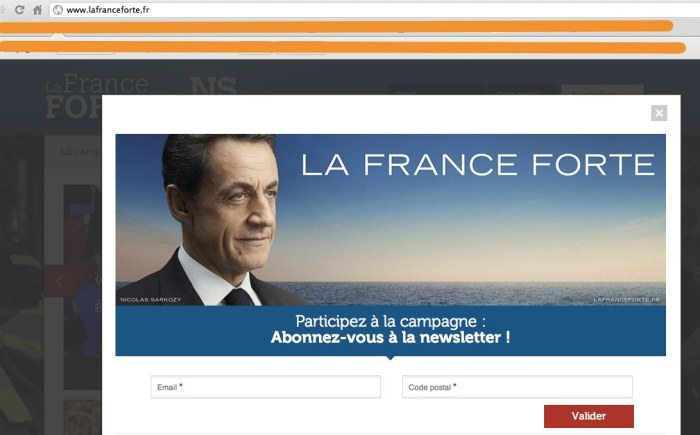This screenshot has height=435, width=700.
Task: Go to the browser home page icon
Action: click(x=38, y=10)
